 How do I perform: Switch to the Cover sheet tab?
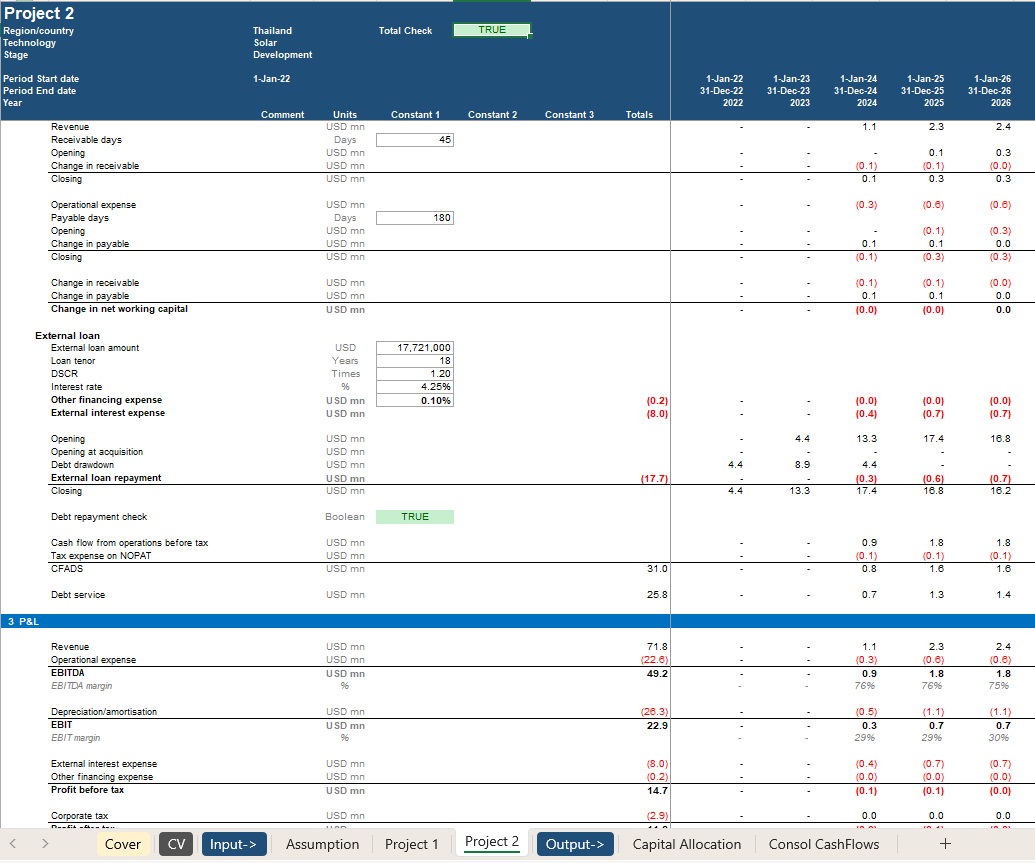123,844
